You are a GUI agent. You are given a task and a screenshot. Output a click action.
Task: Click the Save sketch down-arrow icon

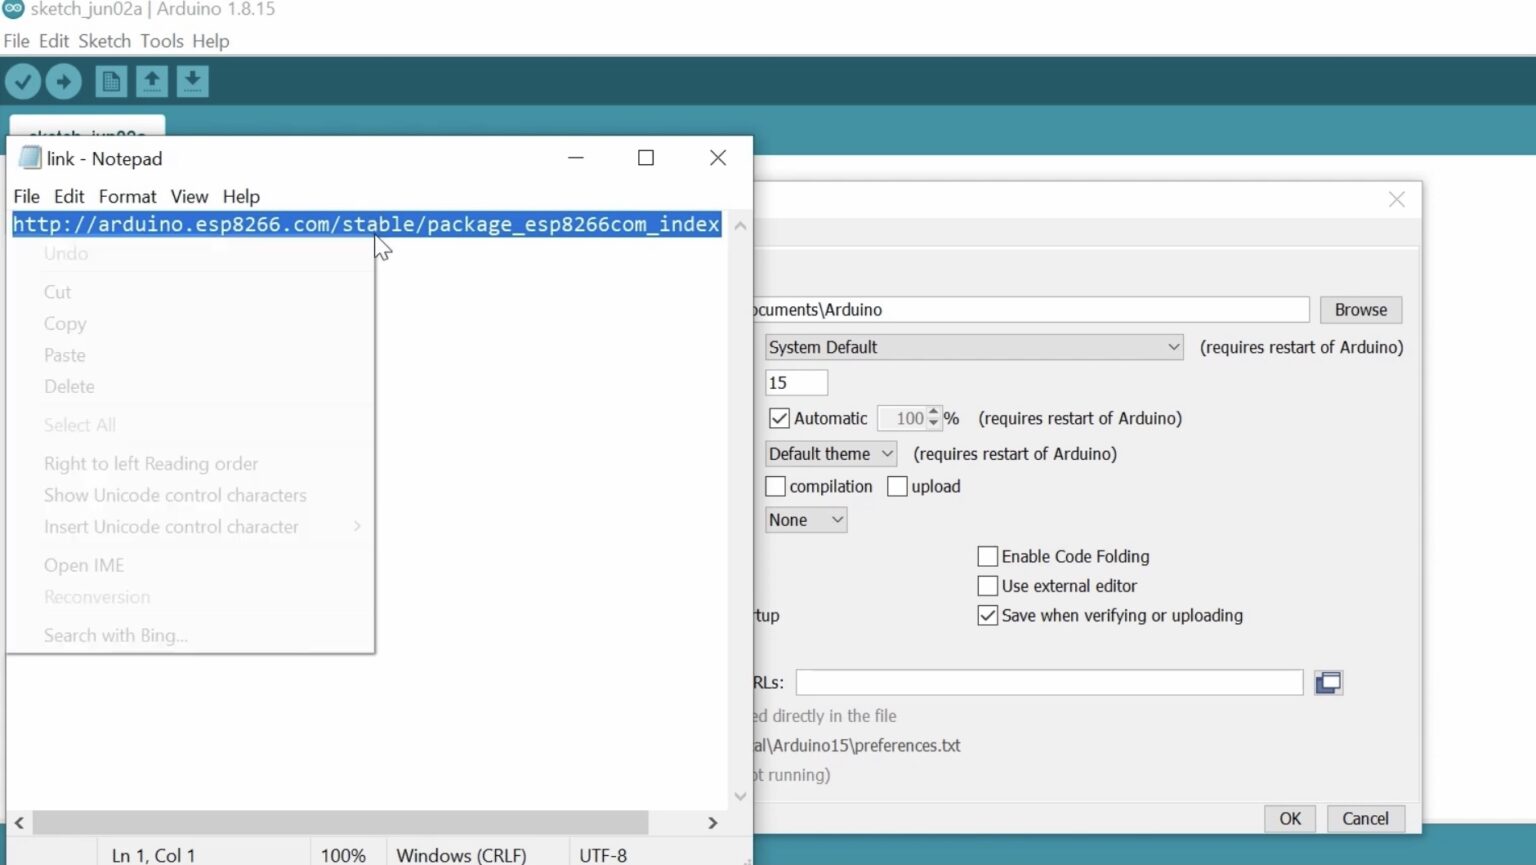point(193,81)
